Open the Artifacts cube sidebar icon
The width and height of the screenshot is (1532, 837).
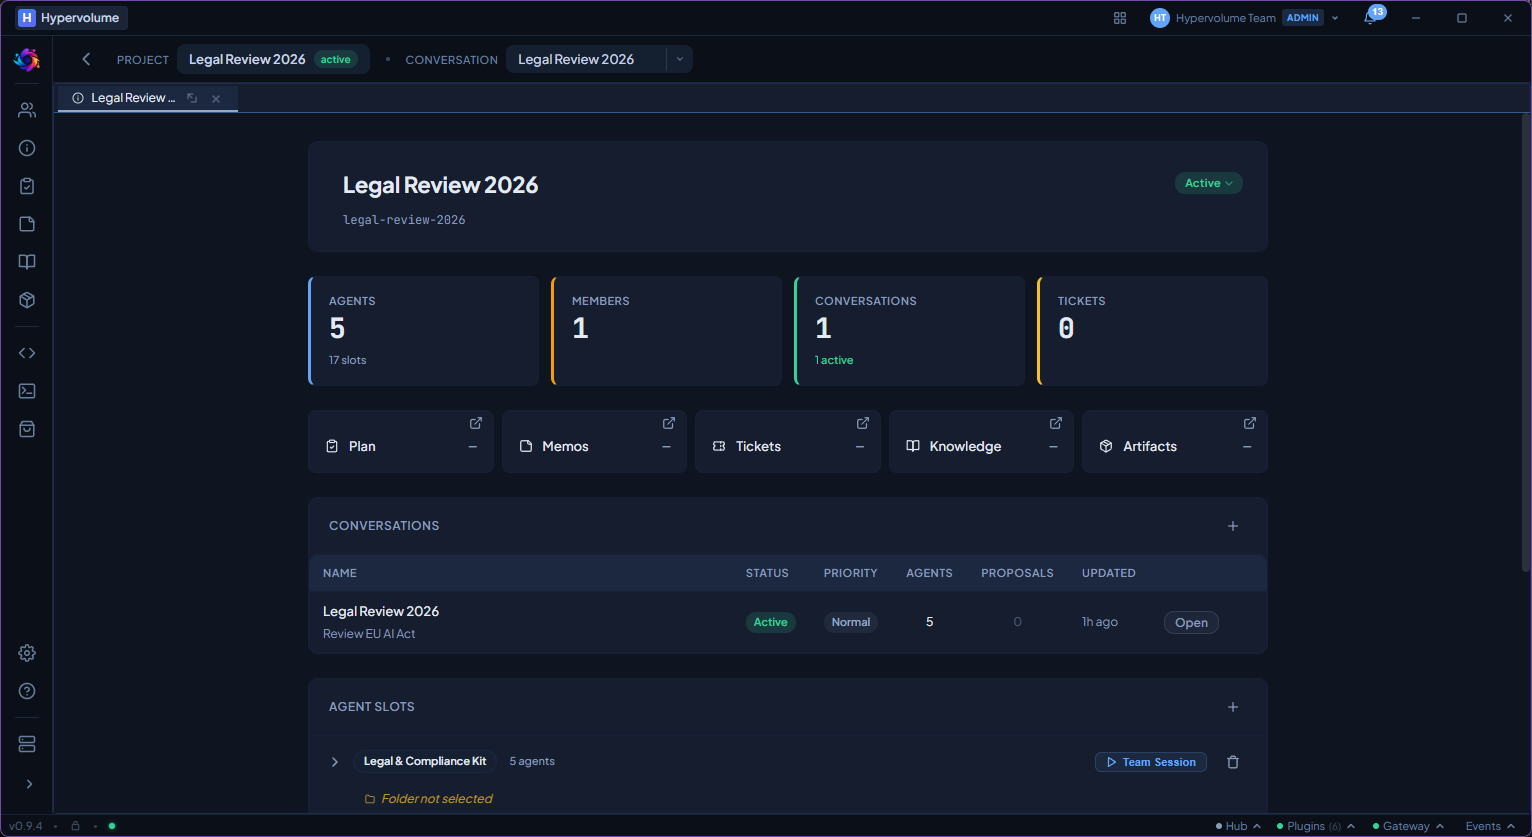click(27, 300)
